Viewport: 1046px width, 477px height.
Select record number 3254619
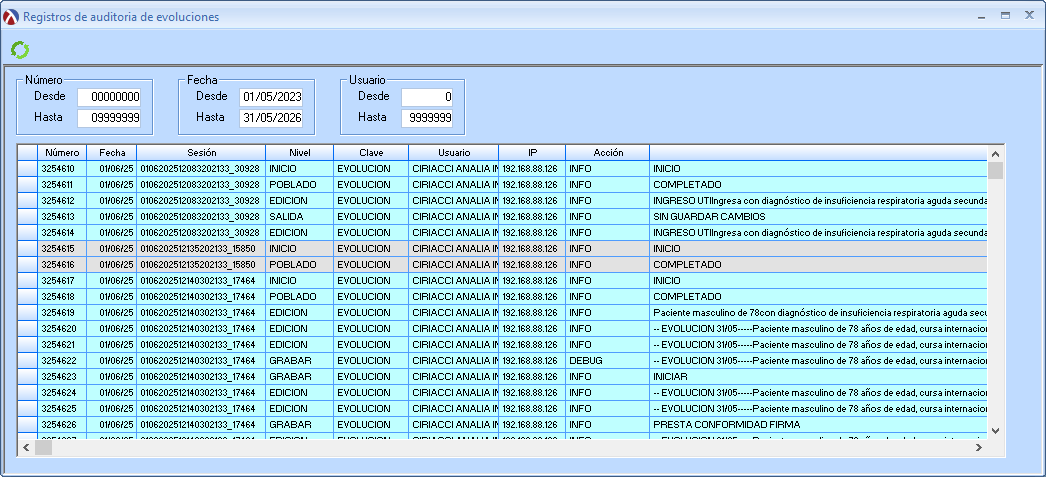[502, 313]
